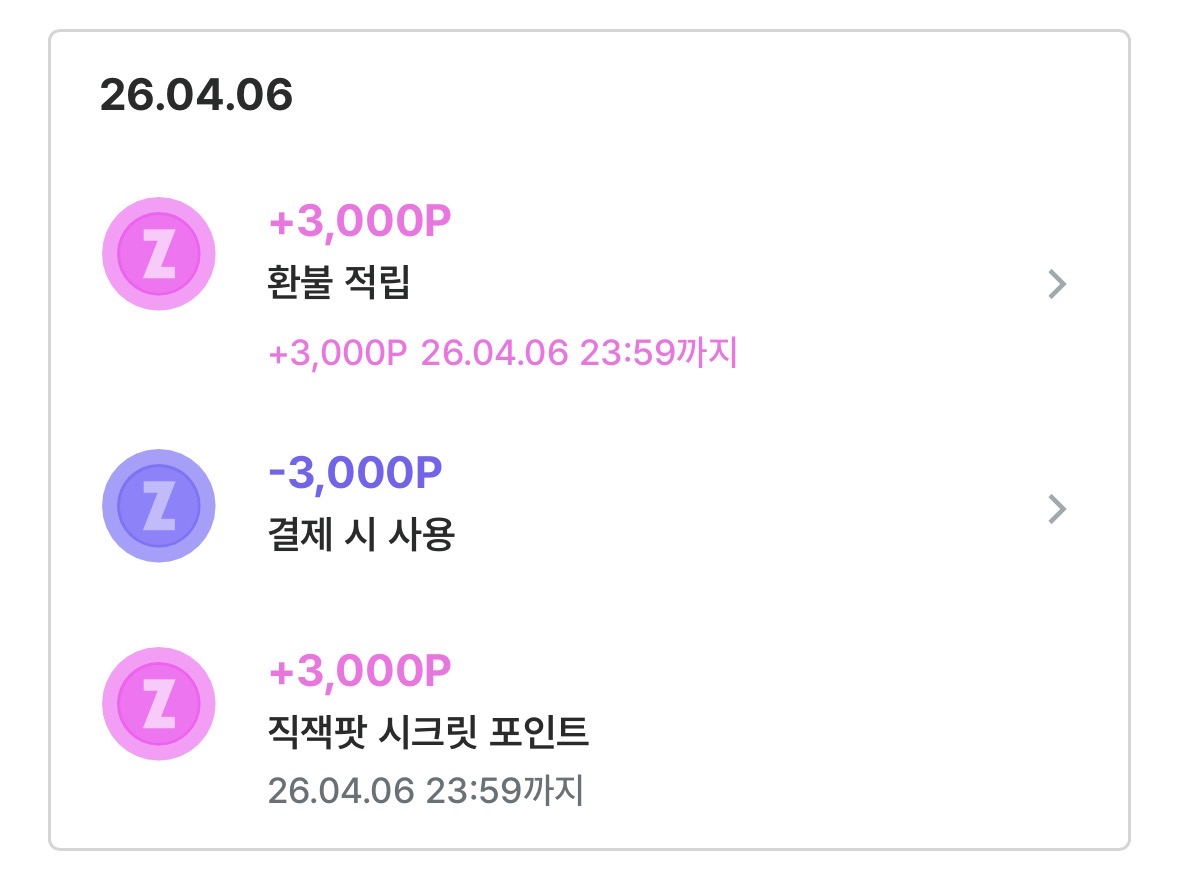Click the pink 26.04.06 expiry date text
The height and width of the screenshot is (895, 1179).
tap(494, 353)
